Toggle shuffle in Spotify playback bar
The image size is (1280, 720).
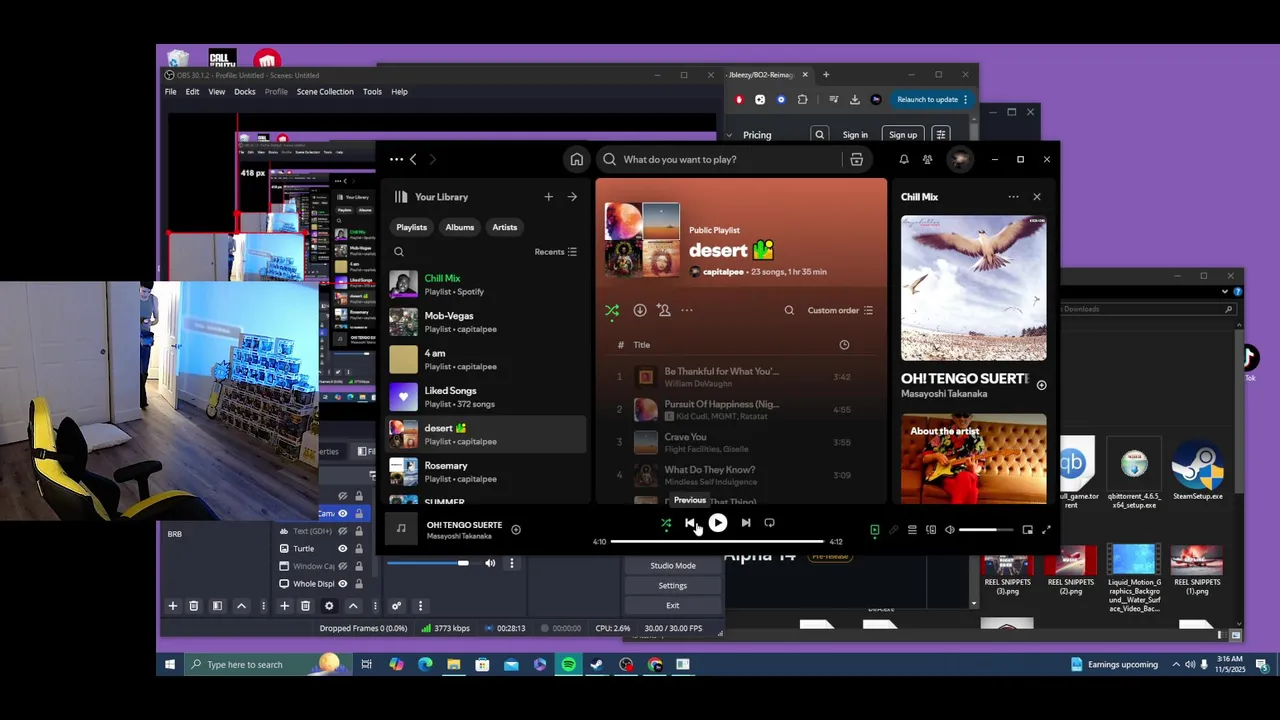[666, 523]
